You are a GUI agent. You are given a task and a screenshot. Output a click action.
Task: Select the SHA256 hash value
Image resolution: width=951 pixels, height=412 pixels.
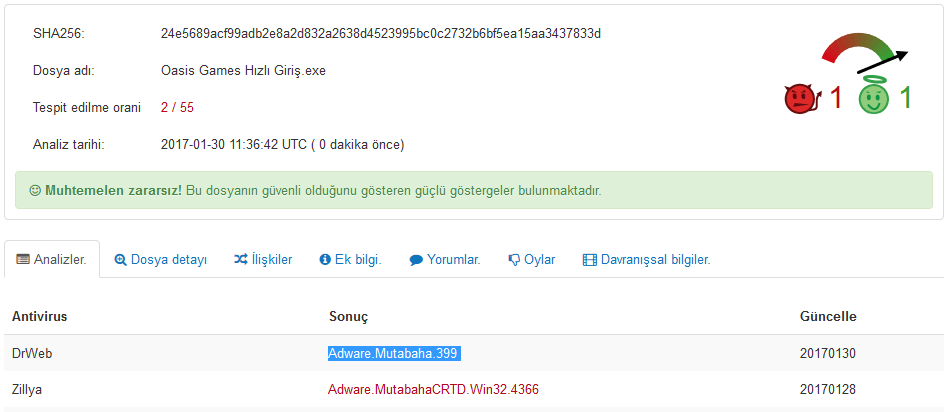coord(381,33)
